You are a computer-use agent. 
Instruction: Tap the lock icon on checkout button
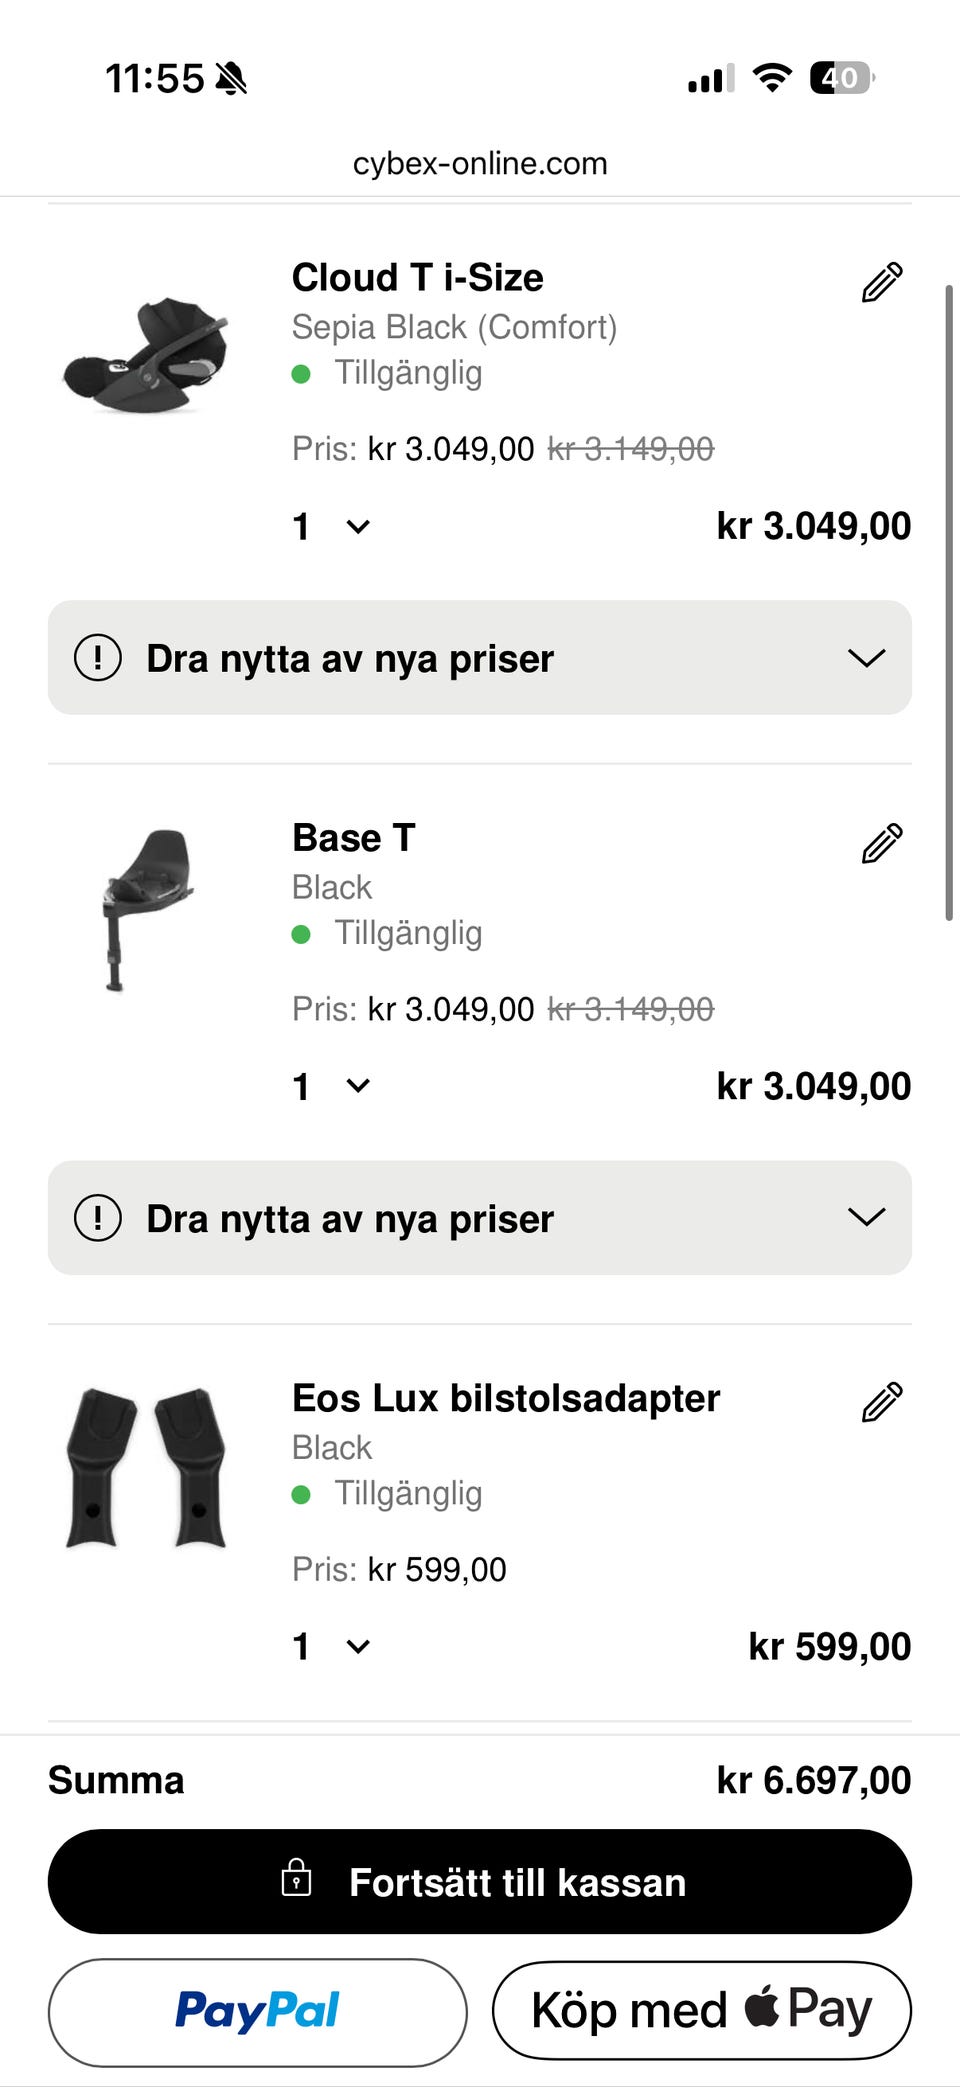tap(296, 1878)
